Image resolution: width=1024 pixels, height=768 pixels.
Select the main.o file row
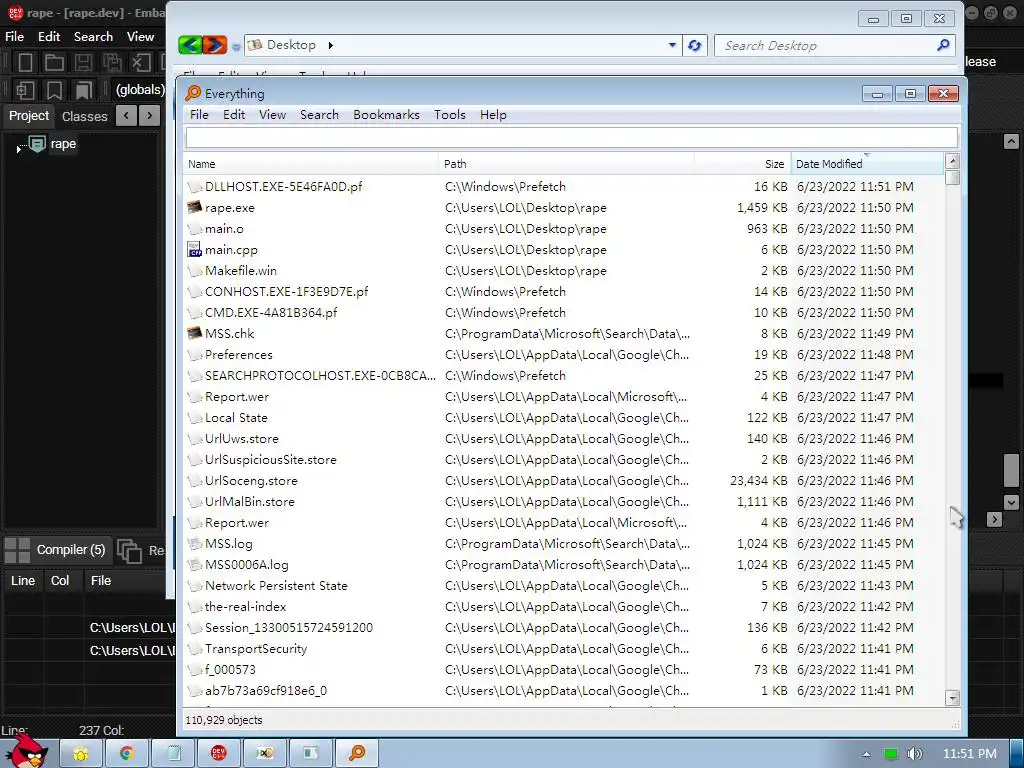pyautogui.click(x=565, y=229)
